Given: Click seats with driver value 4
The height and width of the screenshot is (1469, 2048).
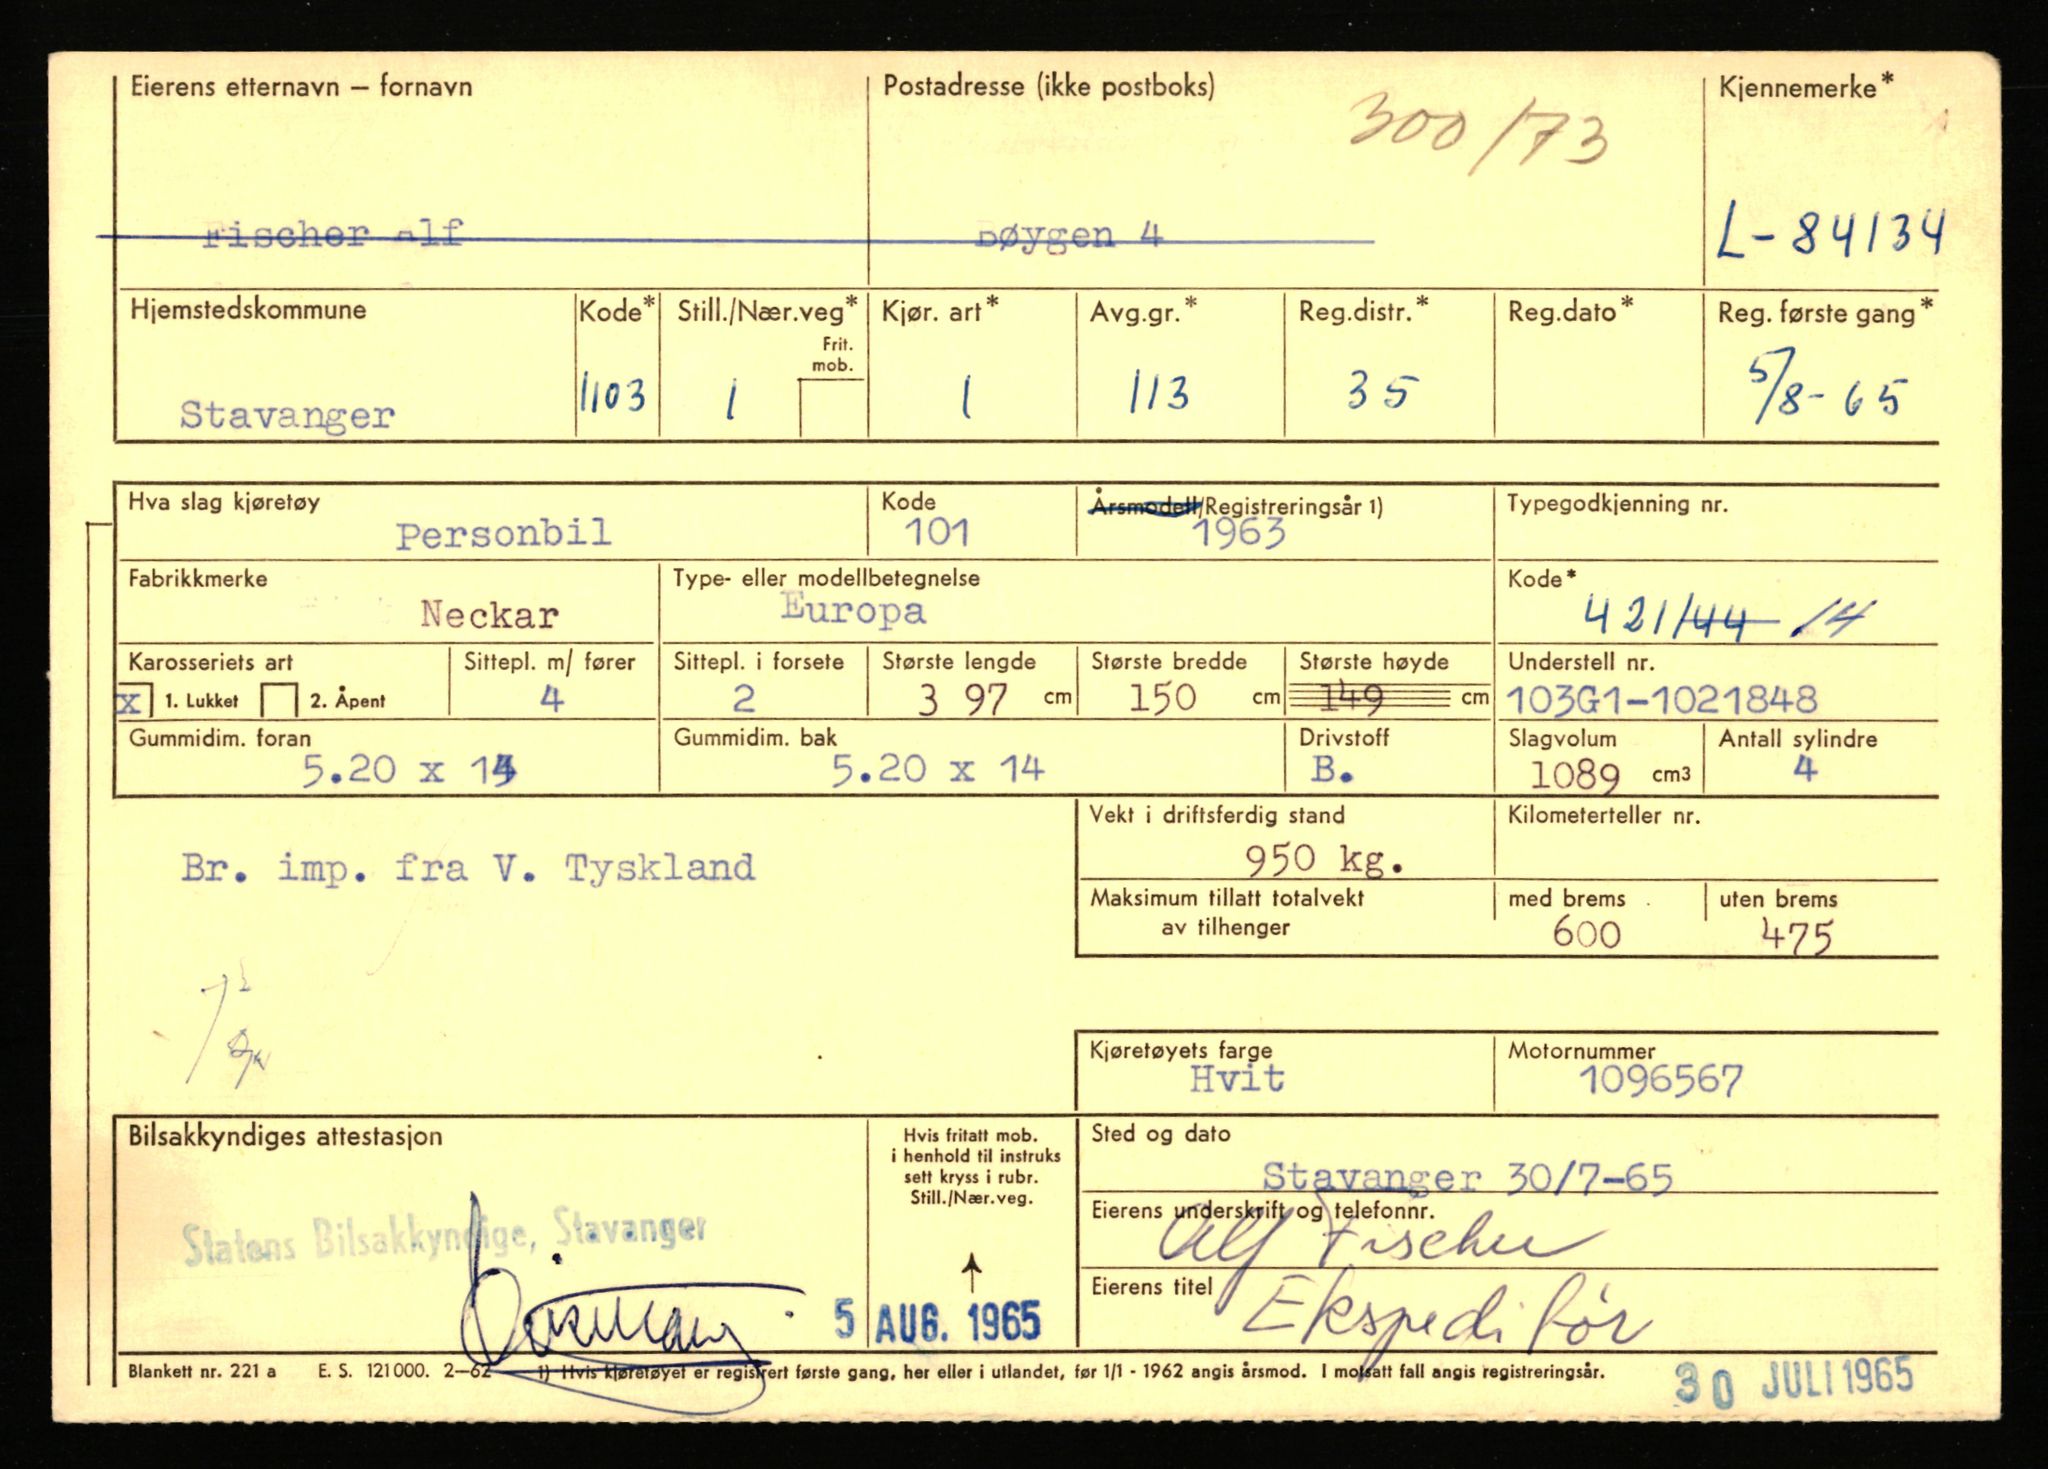Looking at the screenshot, I should coord(552,698).
